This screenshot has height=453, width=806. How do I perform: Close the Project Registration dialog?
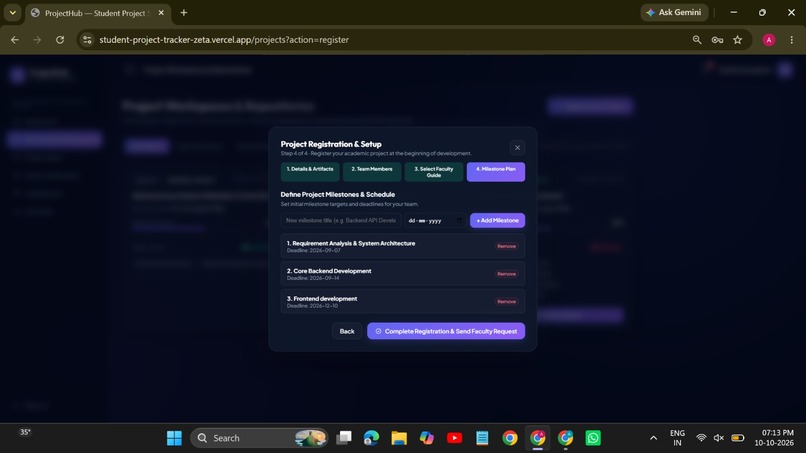click(x=517, y=148)
